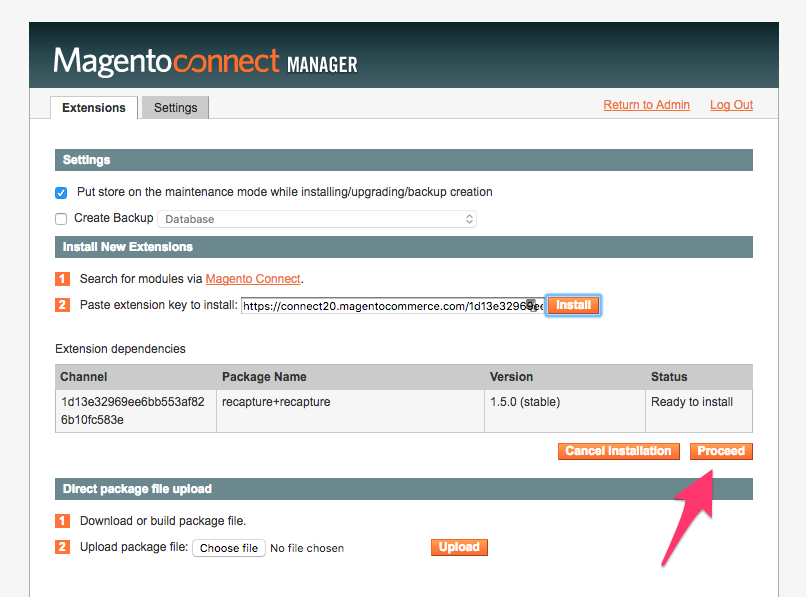Select the 1d13e32969ee6bb553af82 channel cell

pyautogui.click(x=136, y=411)
